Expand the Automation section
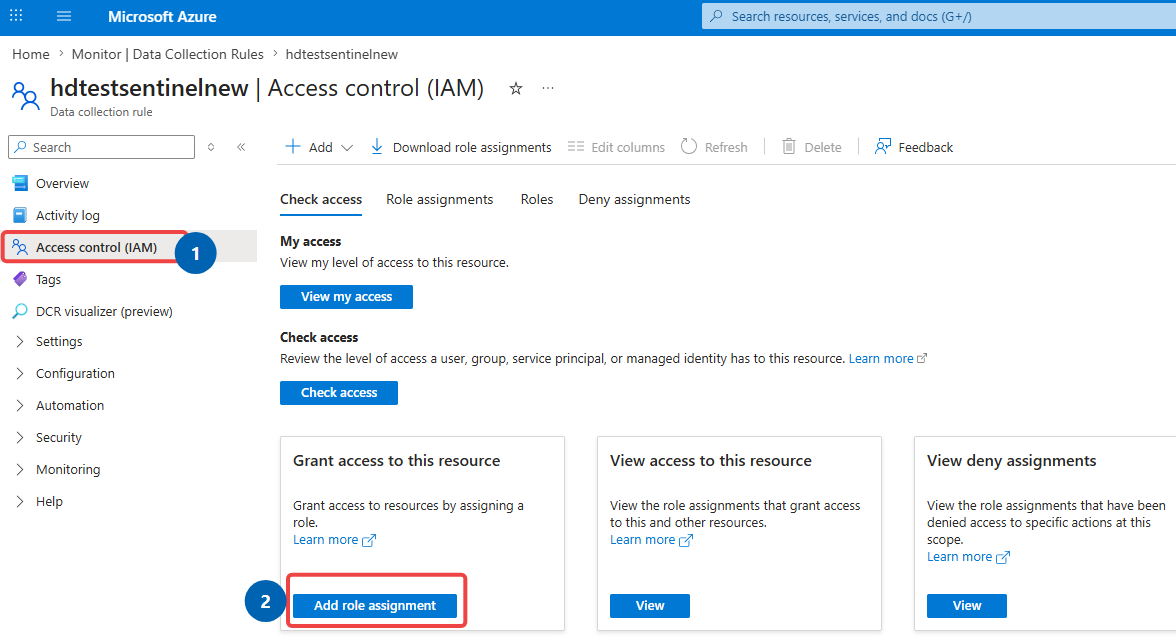The height and width of the screenshot is (642, 1176). pos(20,405)
